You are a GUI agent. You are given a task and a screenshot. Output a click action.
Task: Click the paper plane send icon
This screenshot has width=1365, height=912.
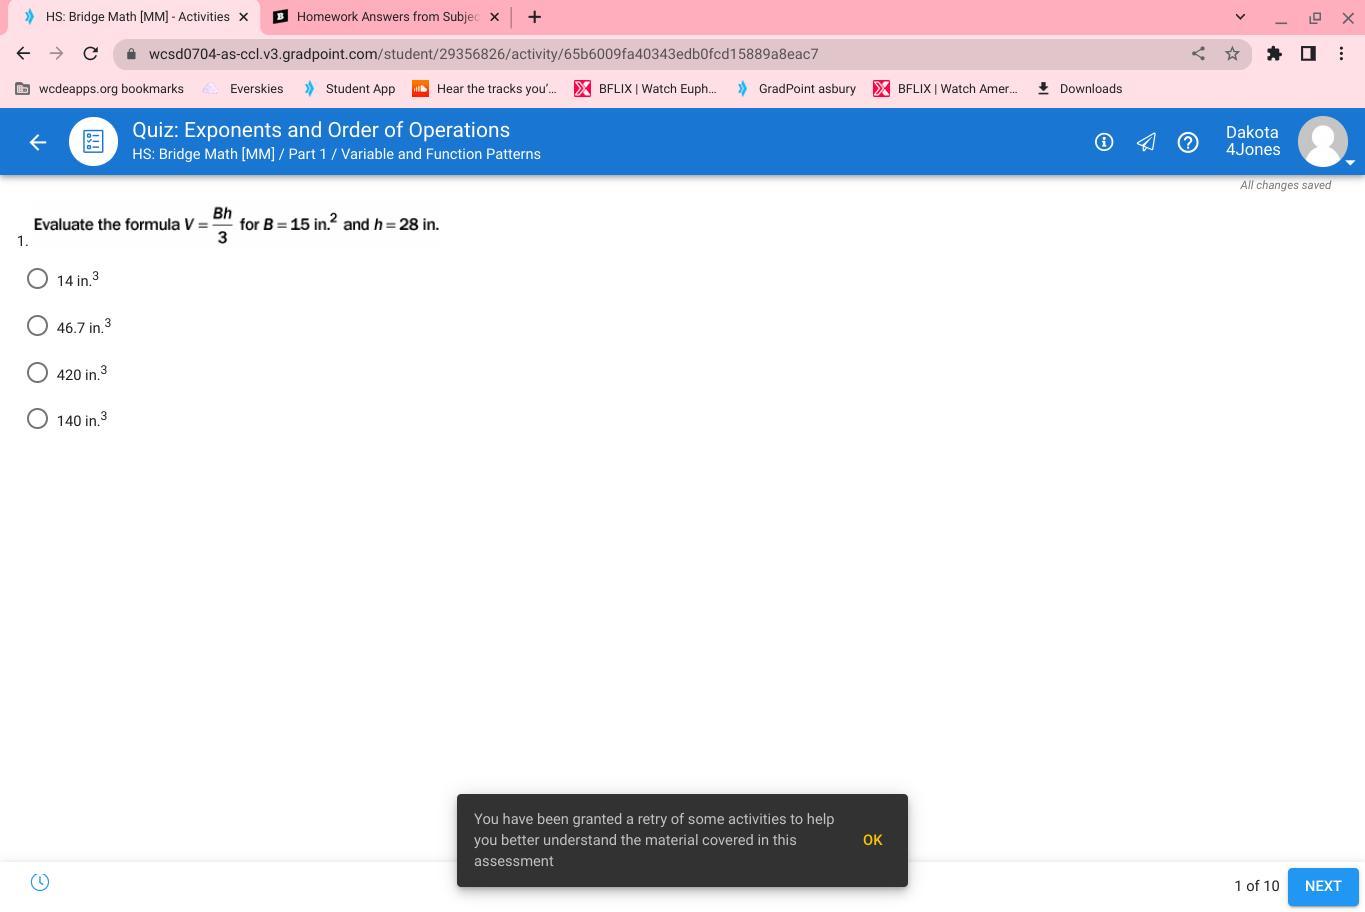1146,142
